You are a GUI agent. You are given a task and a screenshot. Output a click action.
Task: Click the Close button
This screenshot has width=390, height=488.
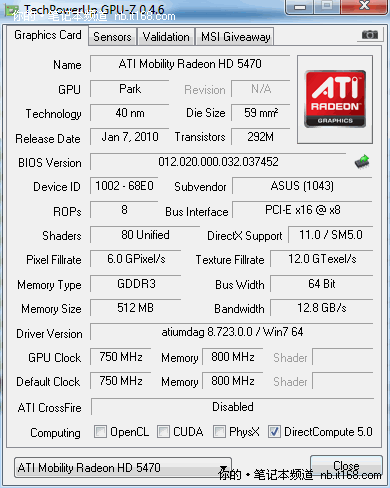pyautogui.click(x=346, y=466)
